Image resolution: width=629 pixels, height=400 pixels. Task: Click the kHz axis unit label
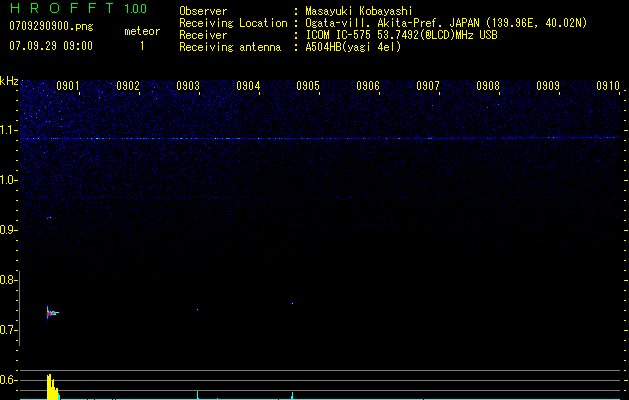click(9, 81)
